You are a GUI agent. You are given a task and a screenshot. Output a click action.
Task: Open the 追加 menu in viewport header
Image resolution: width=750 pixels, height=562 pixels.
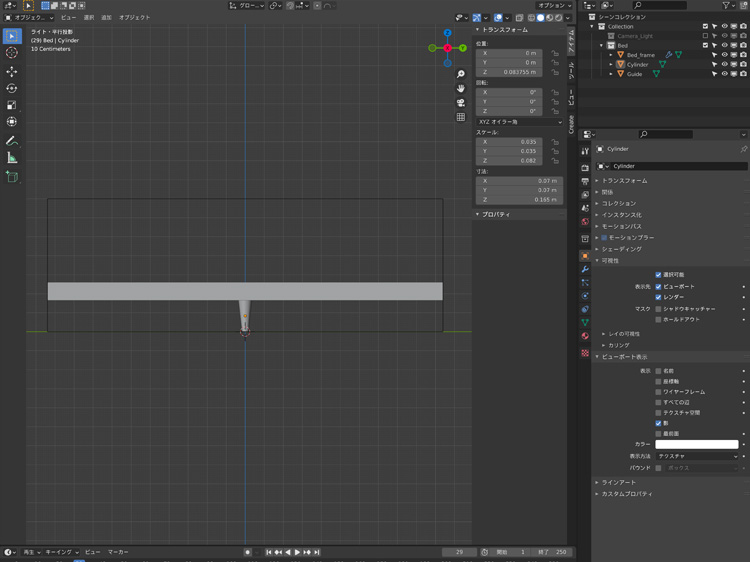(106, 17)
